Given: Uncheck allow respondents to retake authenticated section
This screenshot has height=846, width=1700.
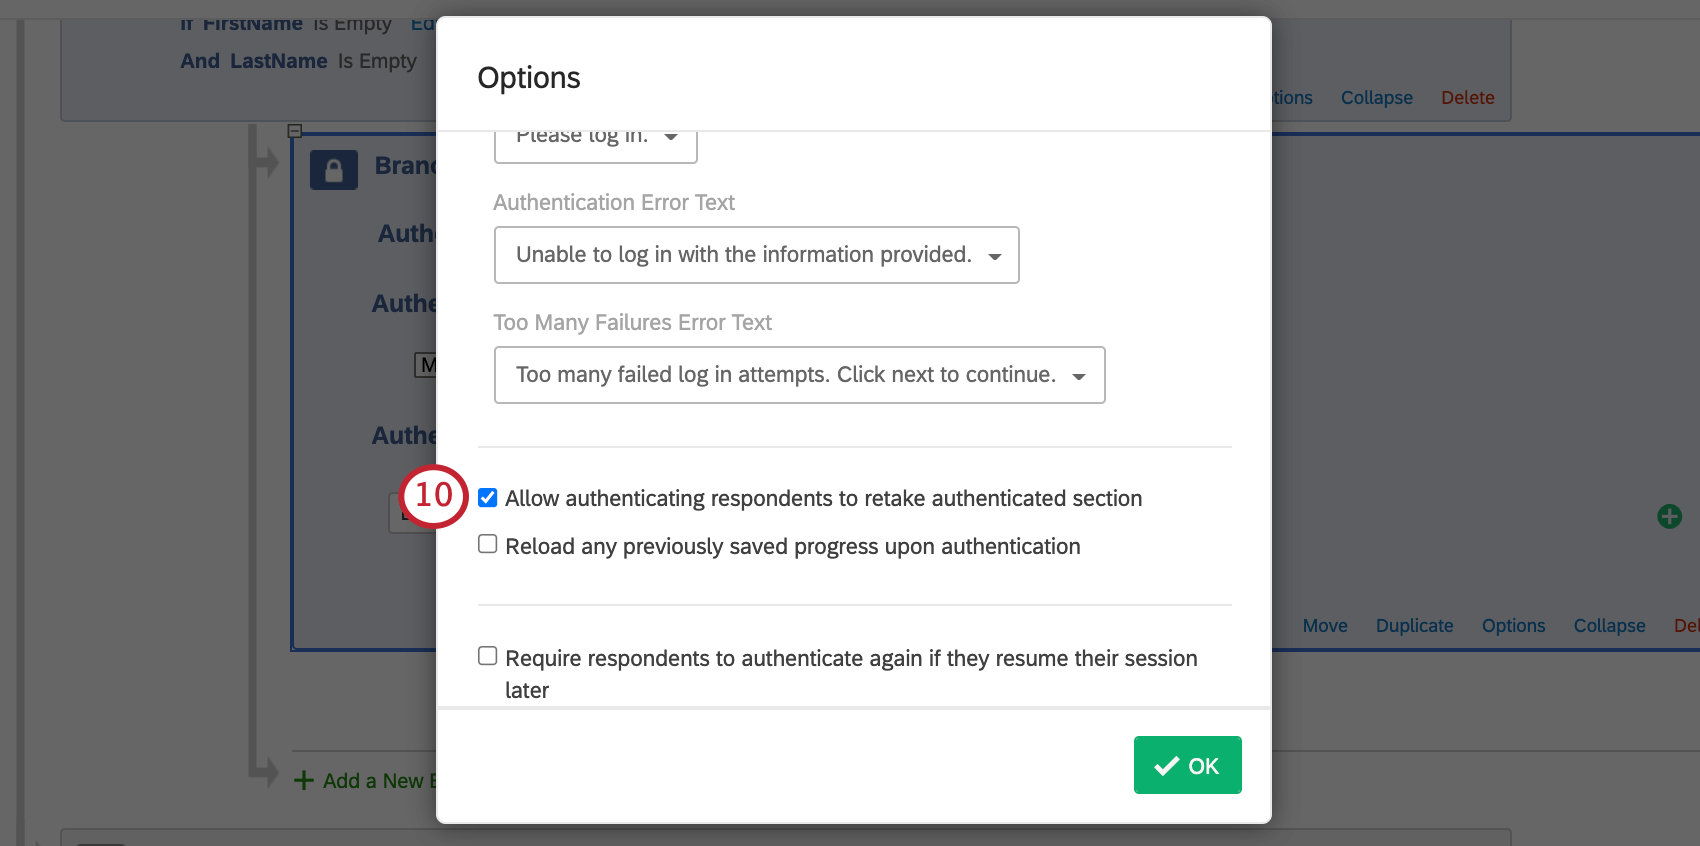Looking at the screenshot, I should 487,497.
